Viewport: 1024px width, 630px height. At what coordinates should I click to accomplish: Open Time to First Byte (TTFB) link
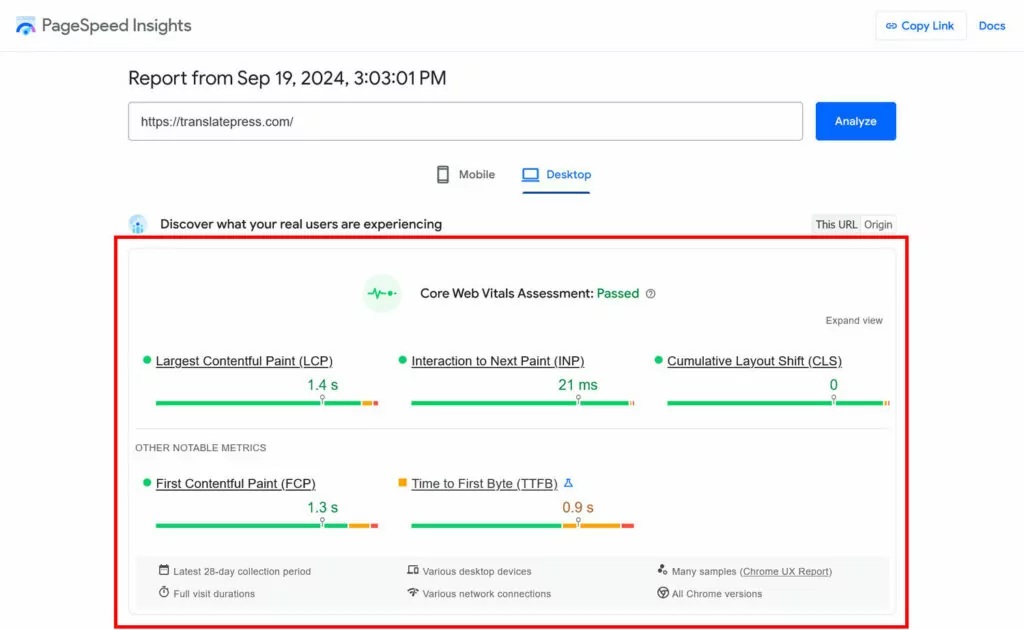(x=485, y=484)
